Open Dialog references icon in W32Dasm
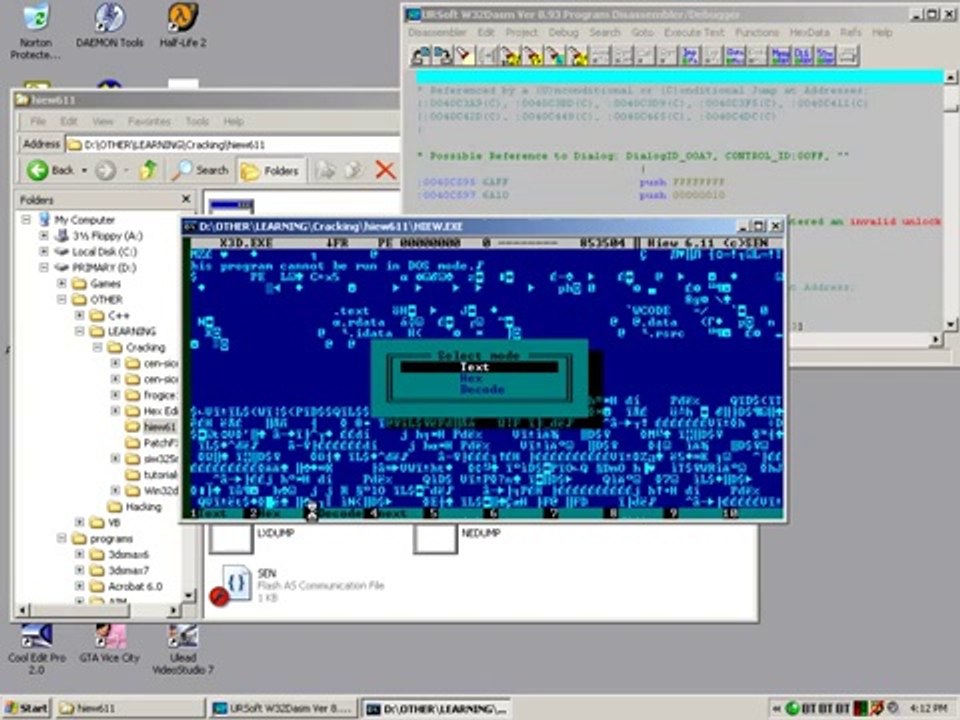The width and height of the screenshot is (960, 720). pyautogui.click(x=803, y=55)
